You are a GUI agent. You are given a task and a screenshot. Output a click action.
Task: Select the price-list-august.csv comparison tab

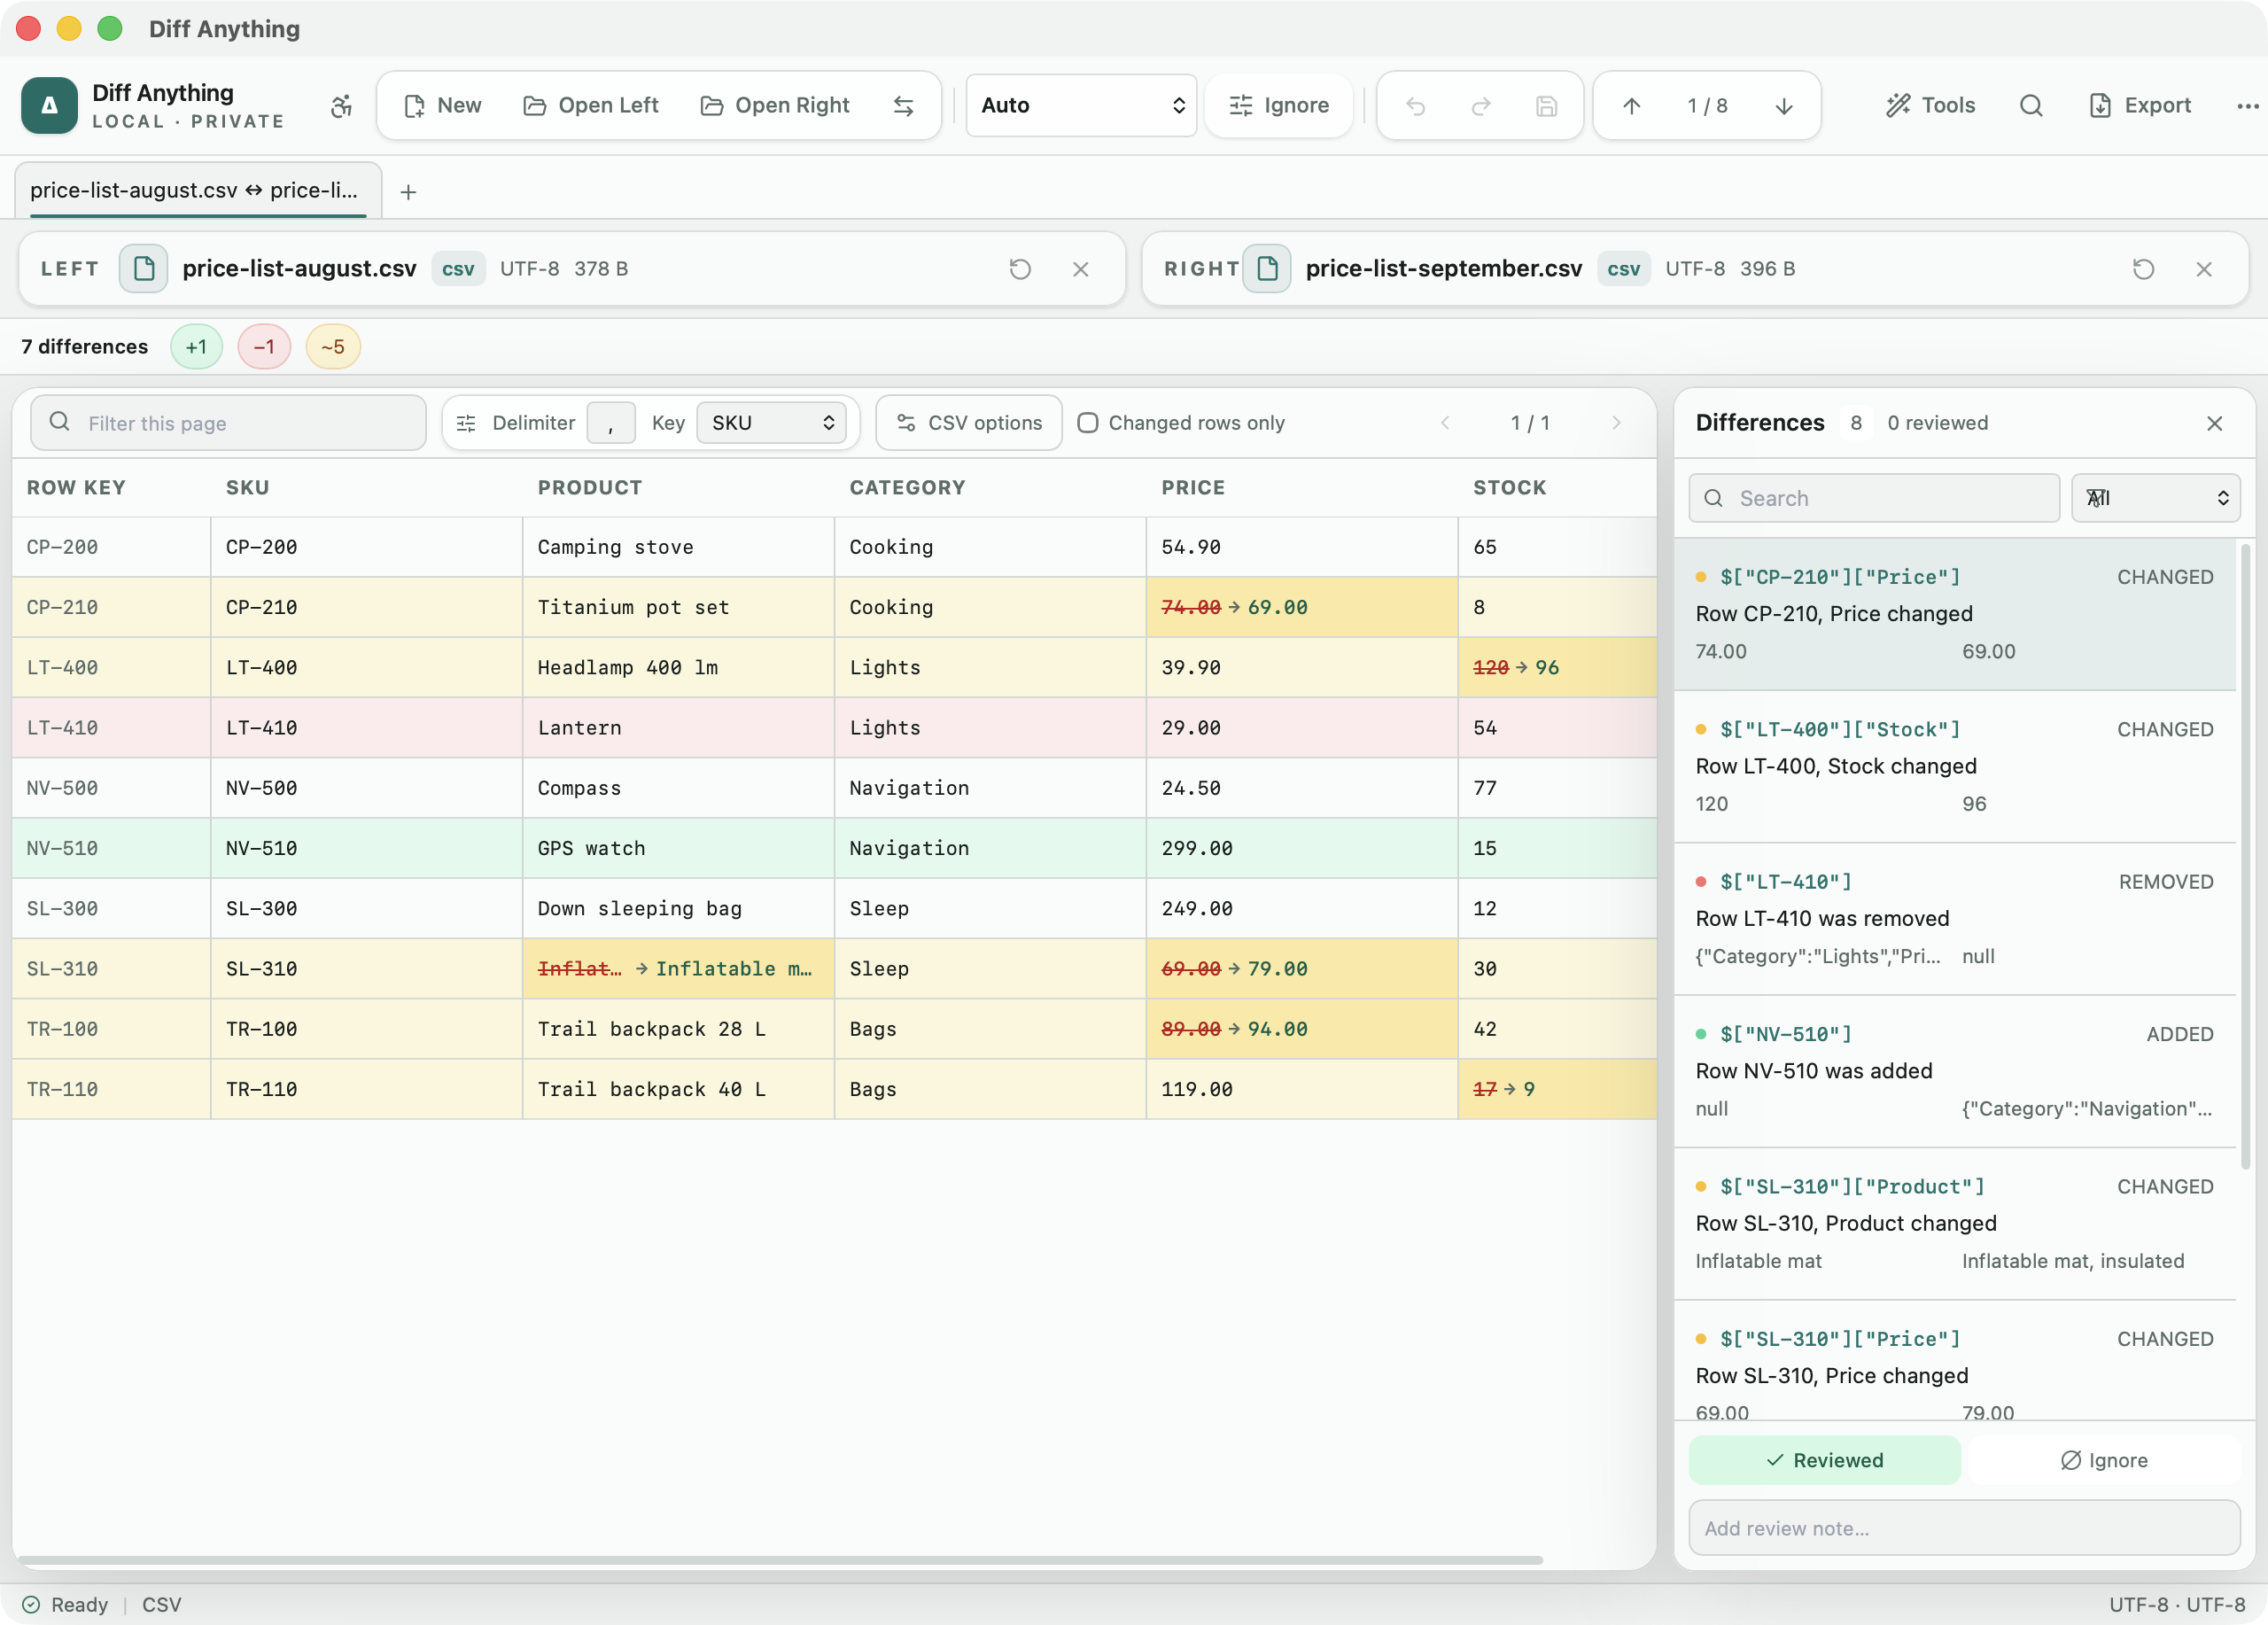coord(197,191)
